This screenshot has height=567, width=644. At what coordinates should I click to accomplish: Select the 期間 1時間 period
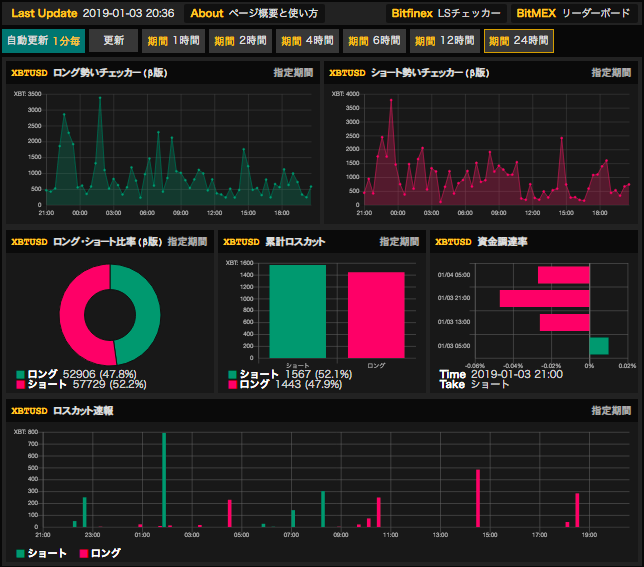173,41
